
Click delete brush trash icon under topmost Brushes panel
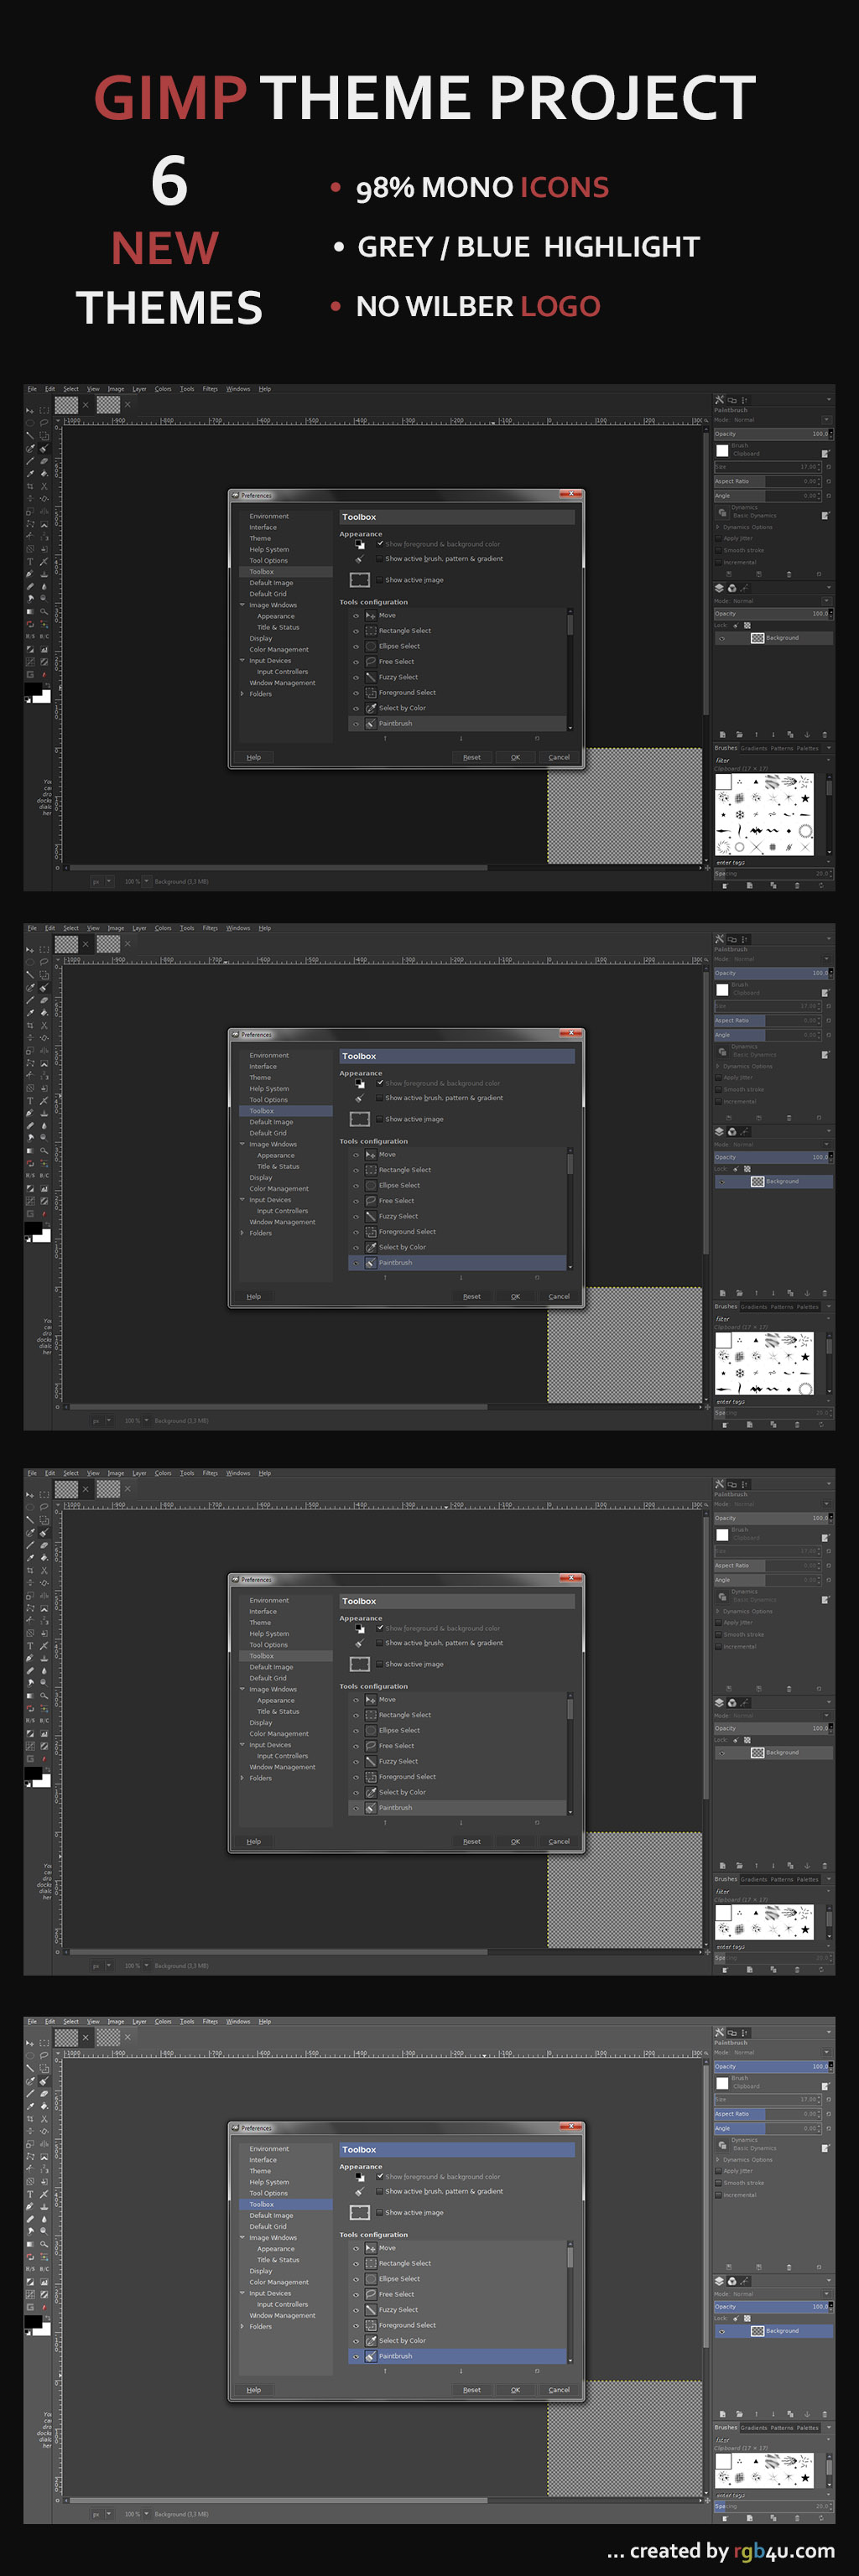(x=797, y=885)
